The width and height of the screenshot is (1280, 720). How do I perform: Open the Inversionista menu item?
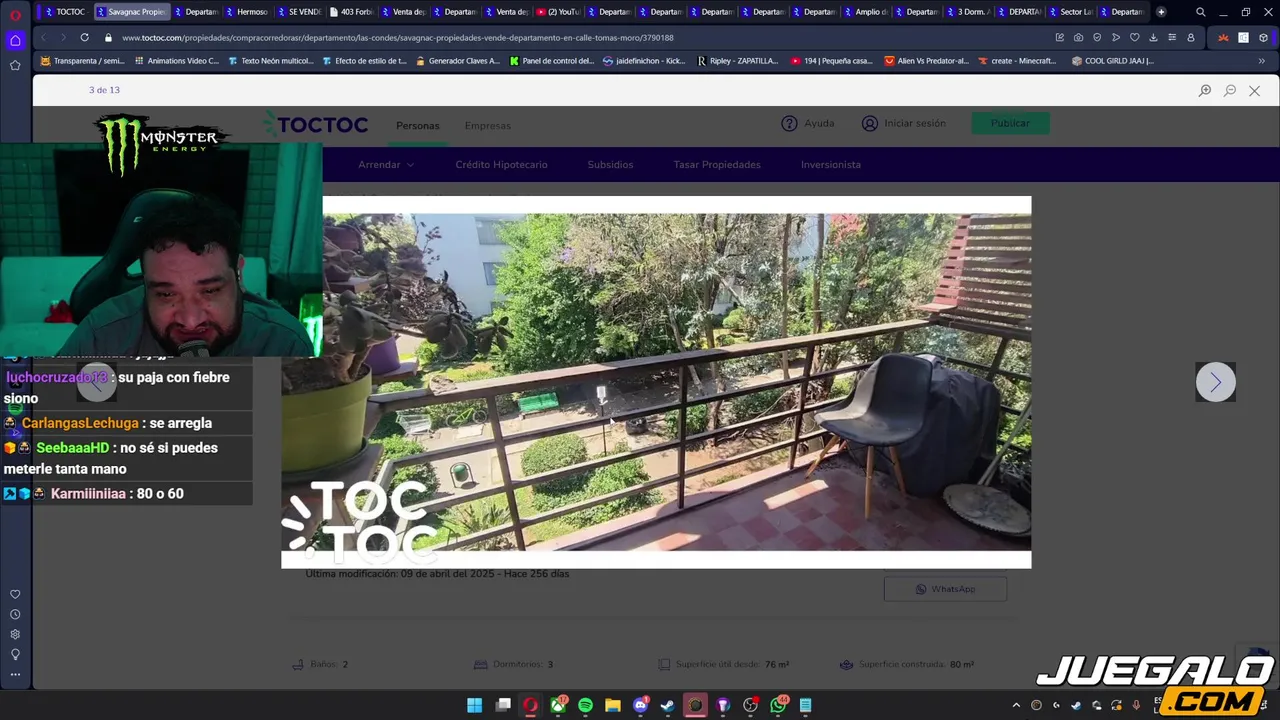click(831, 165)
